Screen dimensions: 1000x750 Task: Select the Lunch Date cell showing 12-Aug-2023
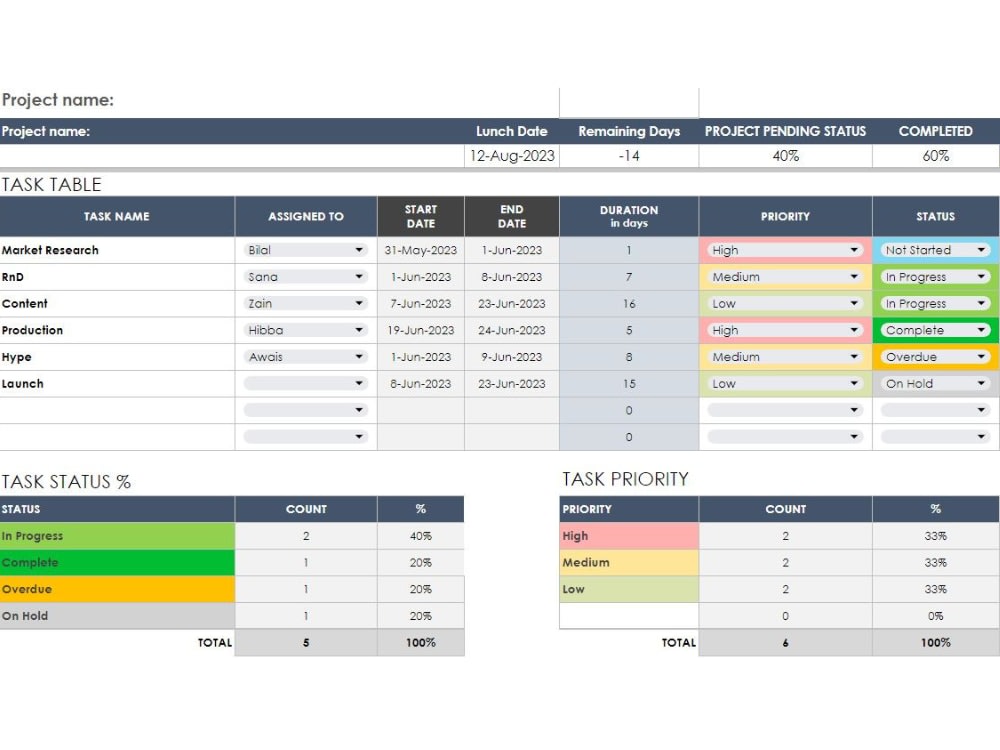[x=511, y=155]
